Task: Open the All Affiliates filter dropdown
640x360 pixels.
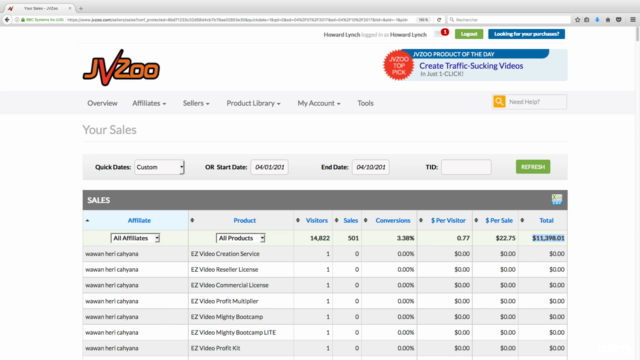Action: 135,238
